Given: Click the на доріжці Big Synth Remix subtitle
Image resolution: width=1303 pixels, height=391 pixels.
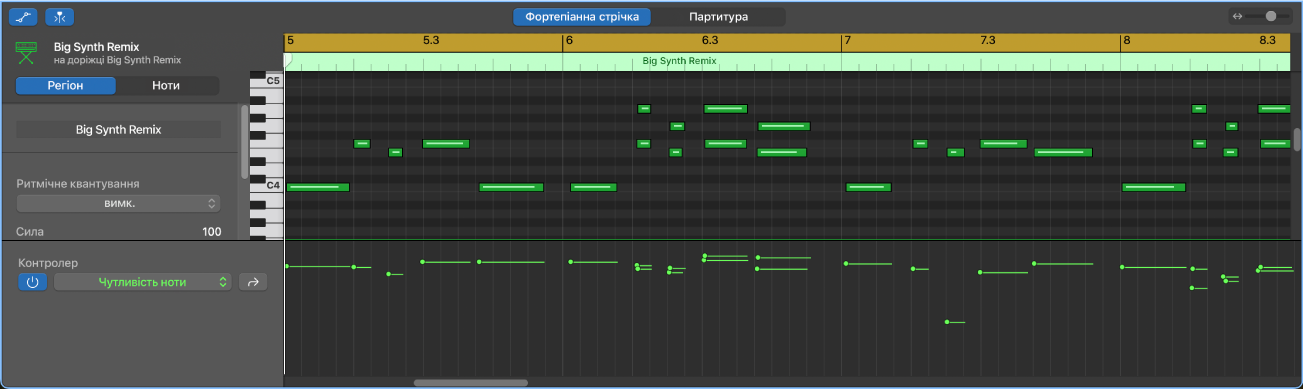Looking at the screenshot, I should [x=117, y=60].
